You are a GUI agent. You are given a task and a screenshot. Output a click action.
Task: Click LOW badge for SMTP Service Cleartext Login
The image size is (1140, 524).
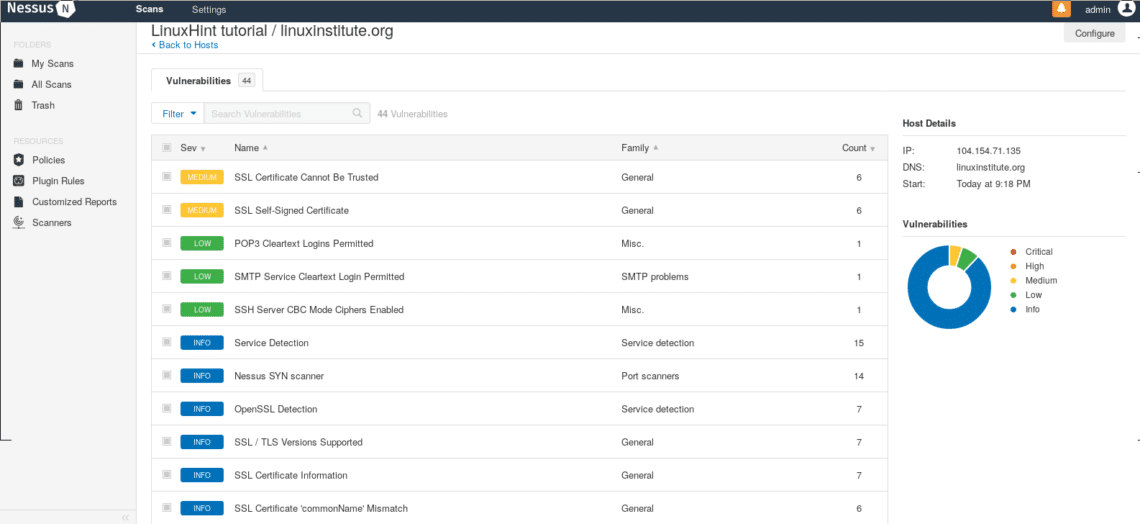point(202,277)
